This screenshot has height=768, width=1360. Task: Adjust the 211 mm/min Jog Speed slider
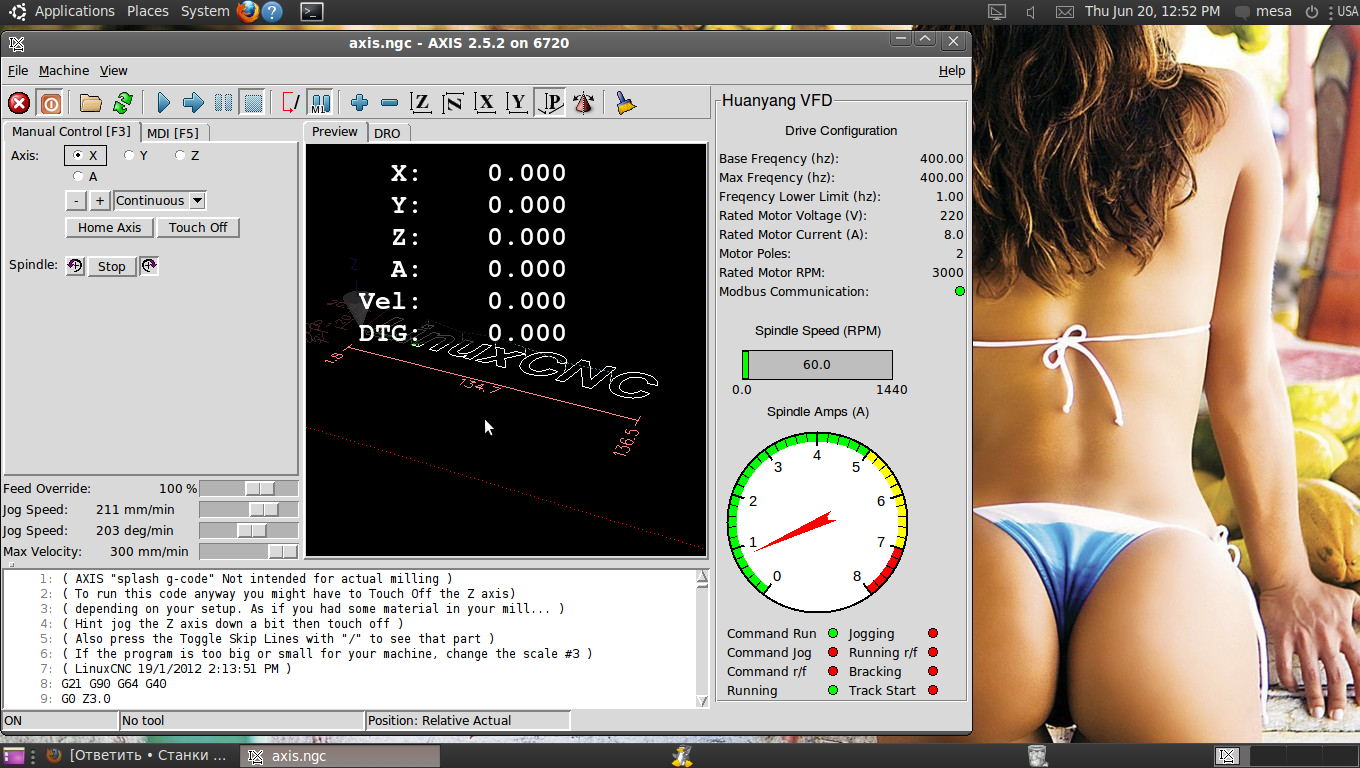tap(249, 510)
